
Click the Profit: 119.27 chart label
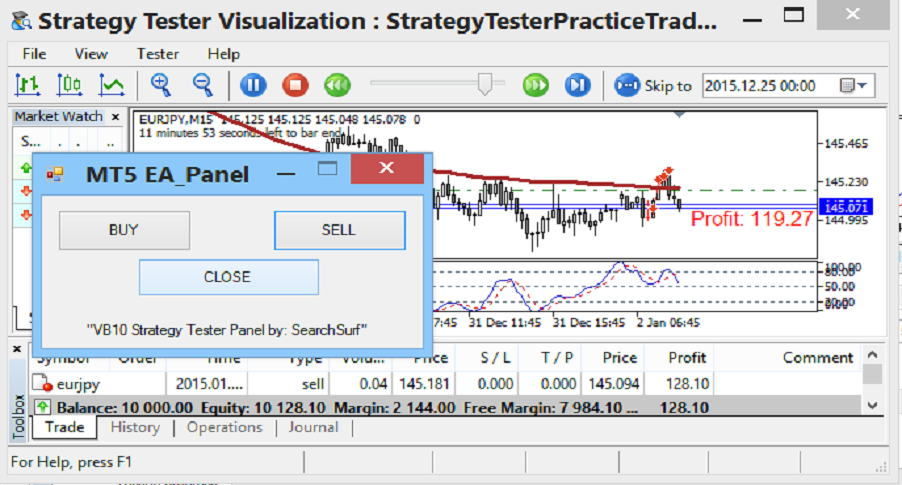click(x=751, y=219)
